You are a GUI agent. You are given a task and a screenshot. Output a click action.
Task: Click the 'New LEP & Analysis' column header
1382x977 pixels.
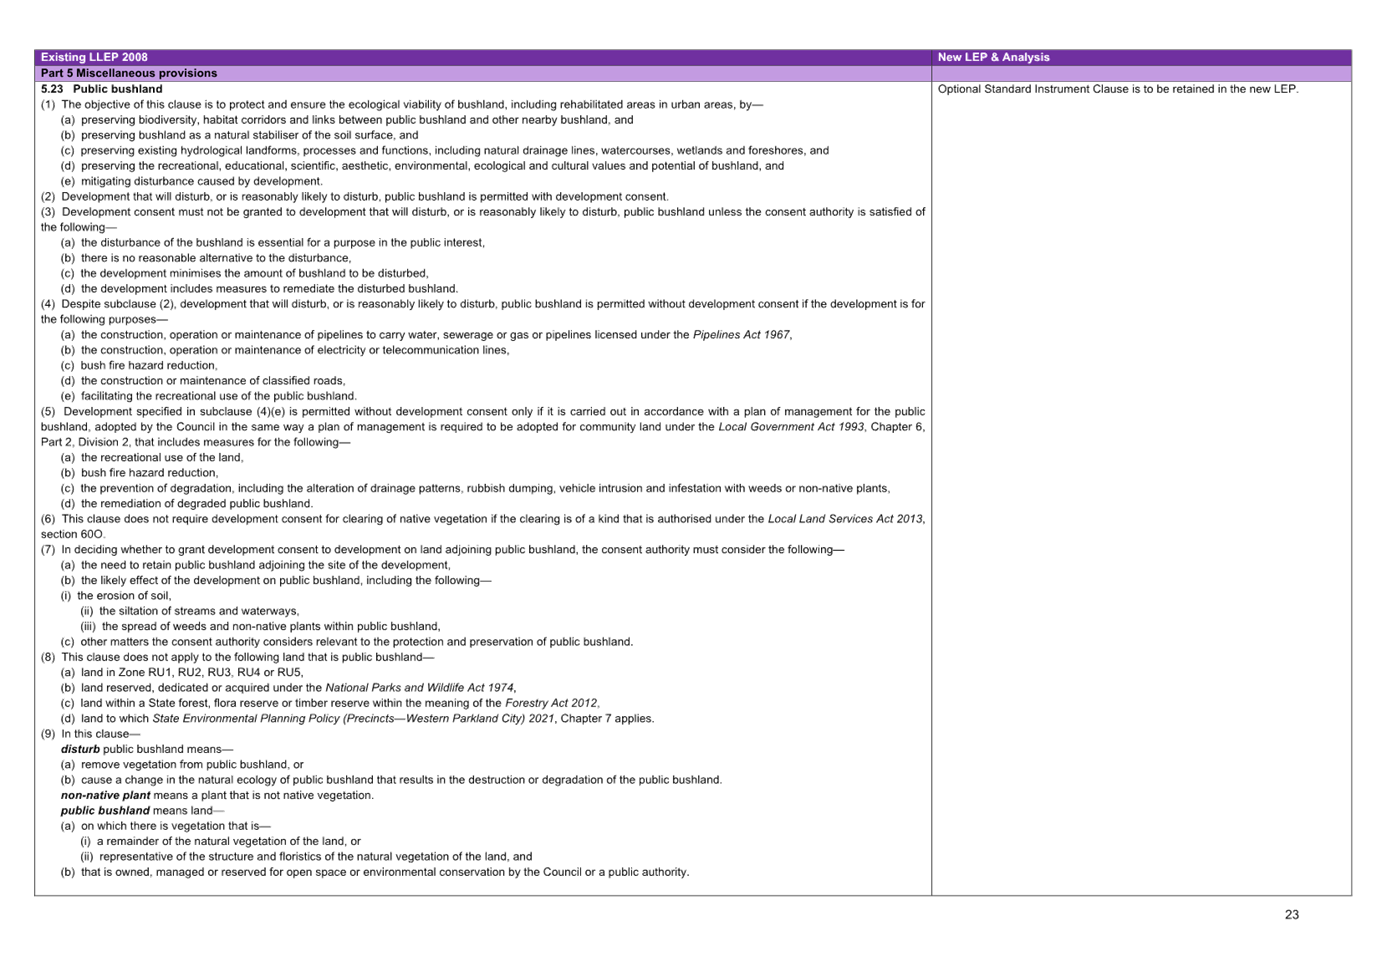[1141, 57]
